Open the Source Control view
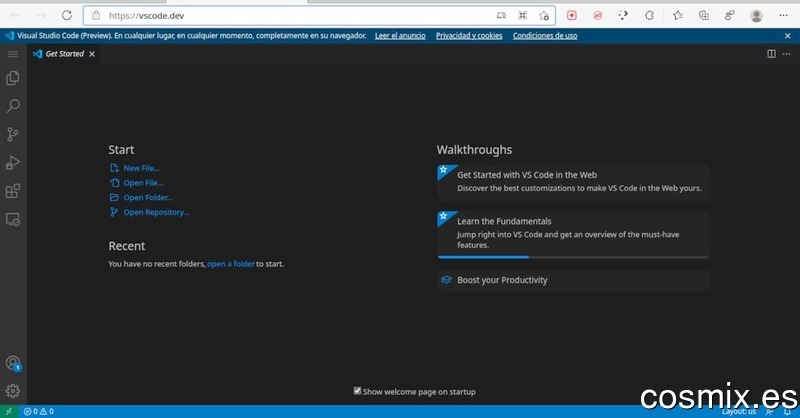Screen dimensions: 800x418 13,134
